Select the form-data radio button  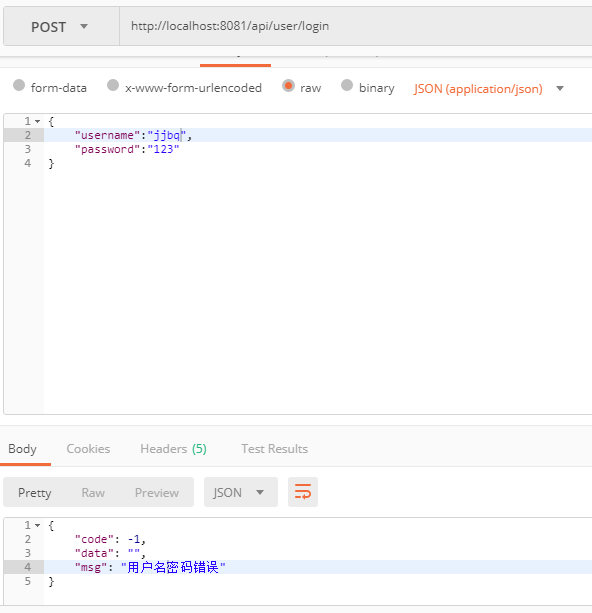tap(19, 85)
